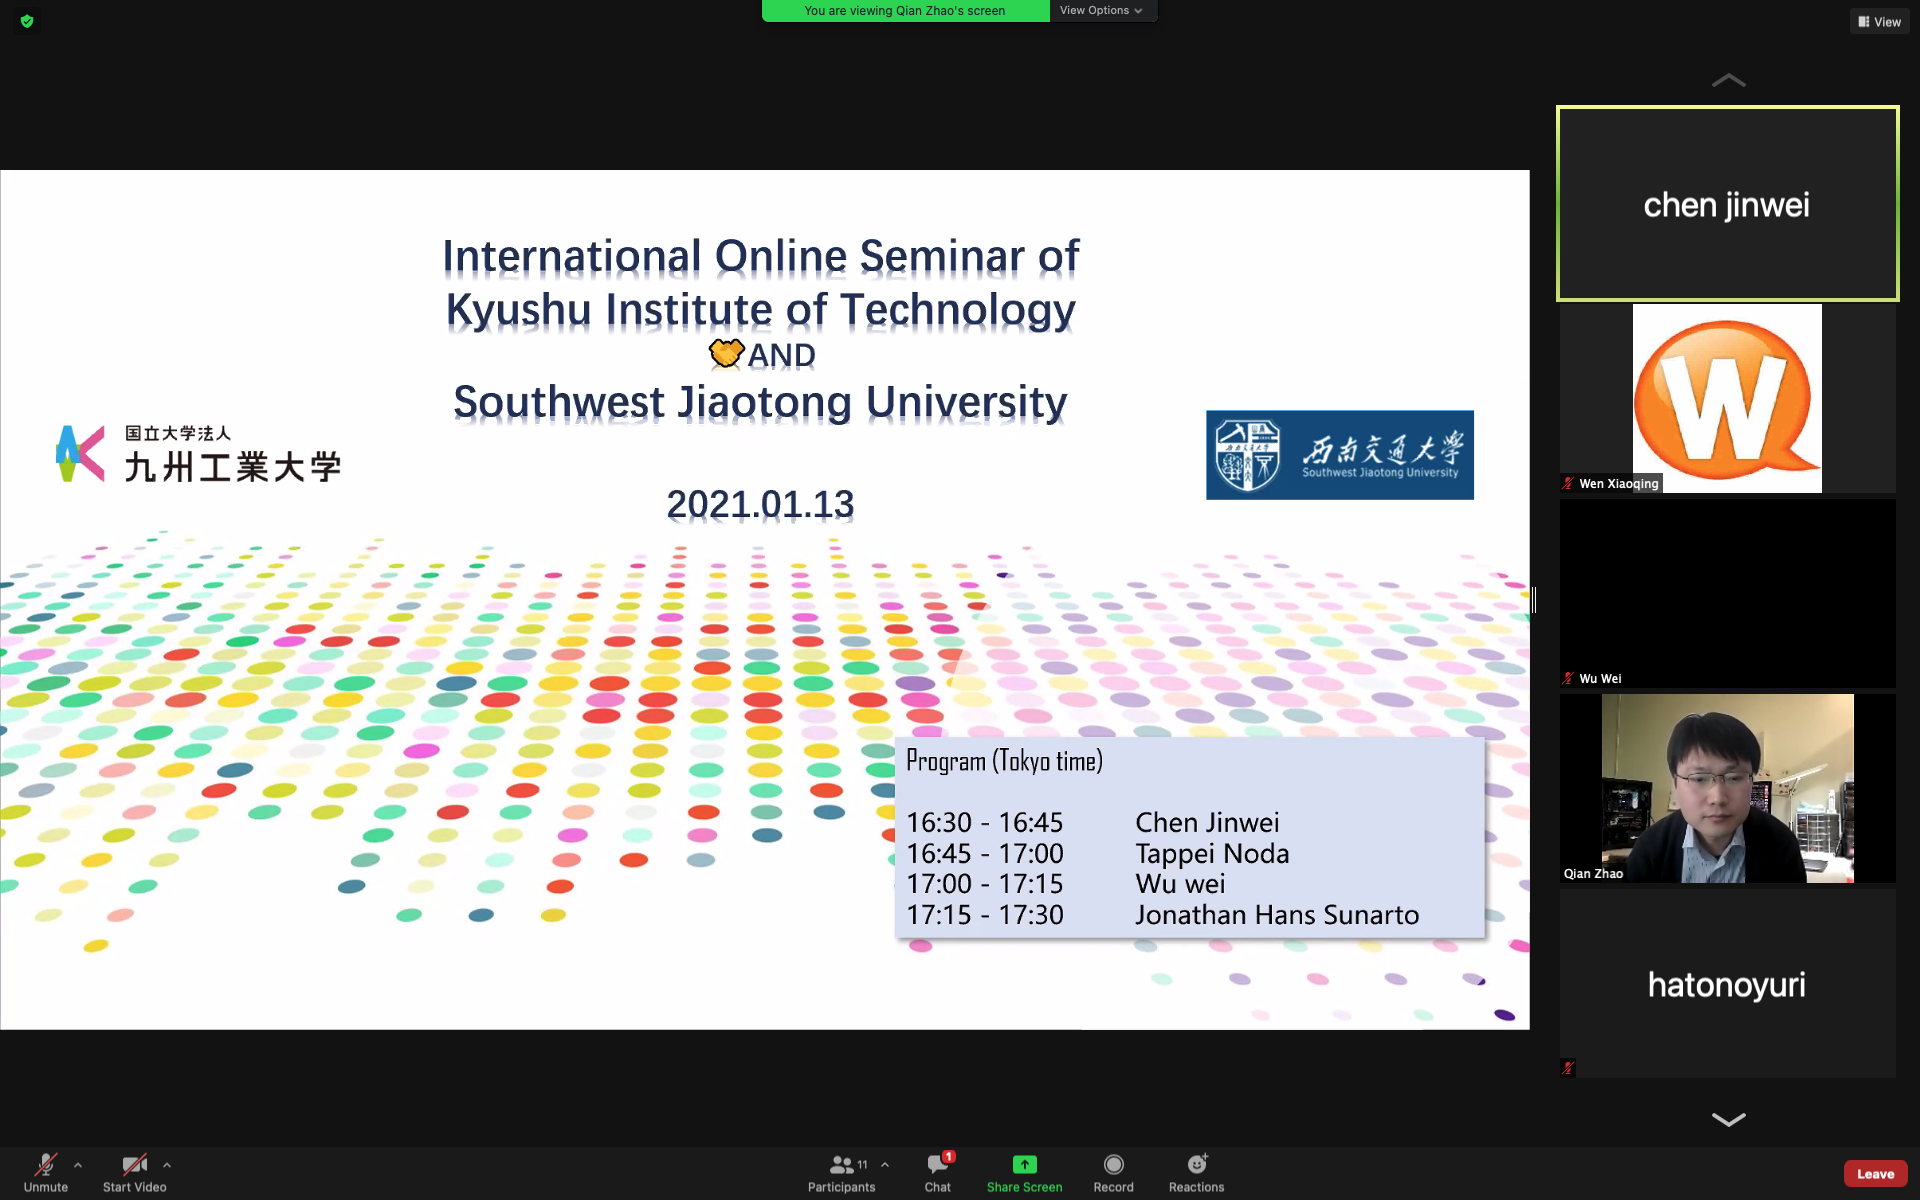Select hatonoyuri video tile
1920x1200 pixels.
click(x=1727, y=983)
